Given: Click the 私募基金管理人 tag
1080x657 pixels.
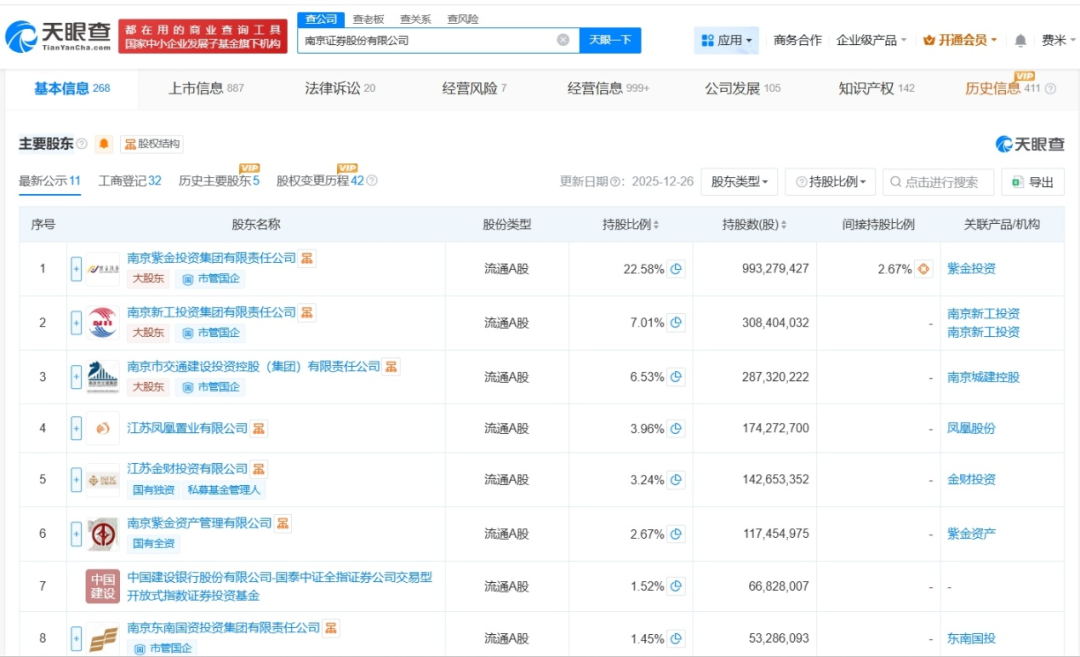Looking at the screenshot, I should click(x=224, y=490).
